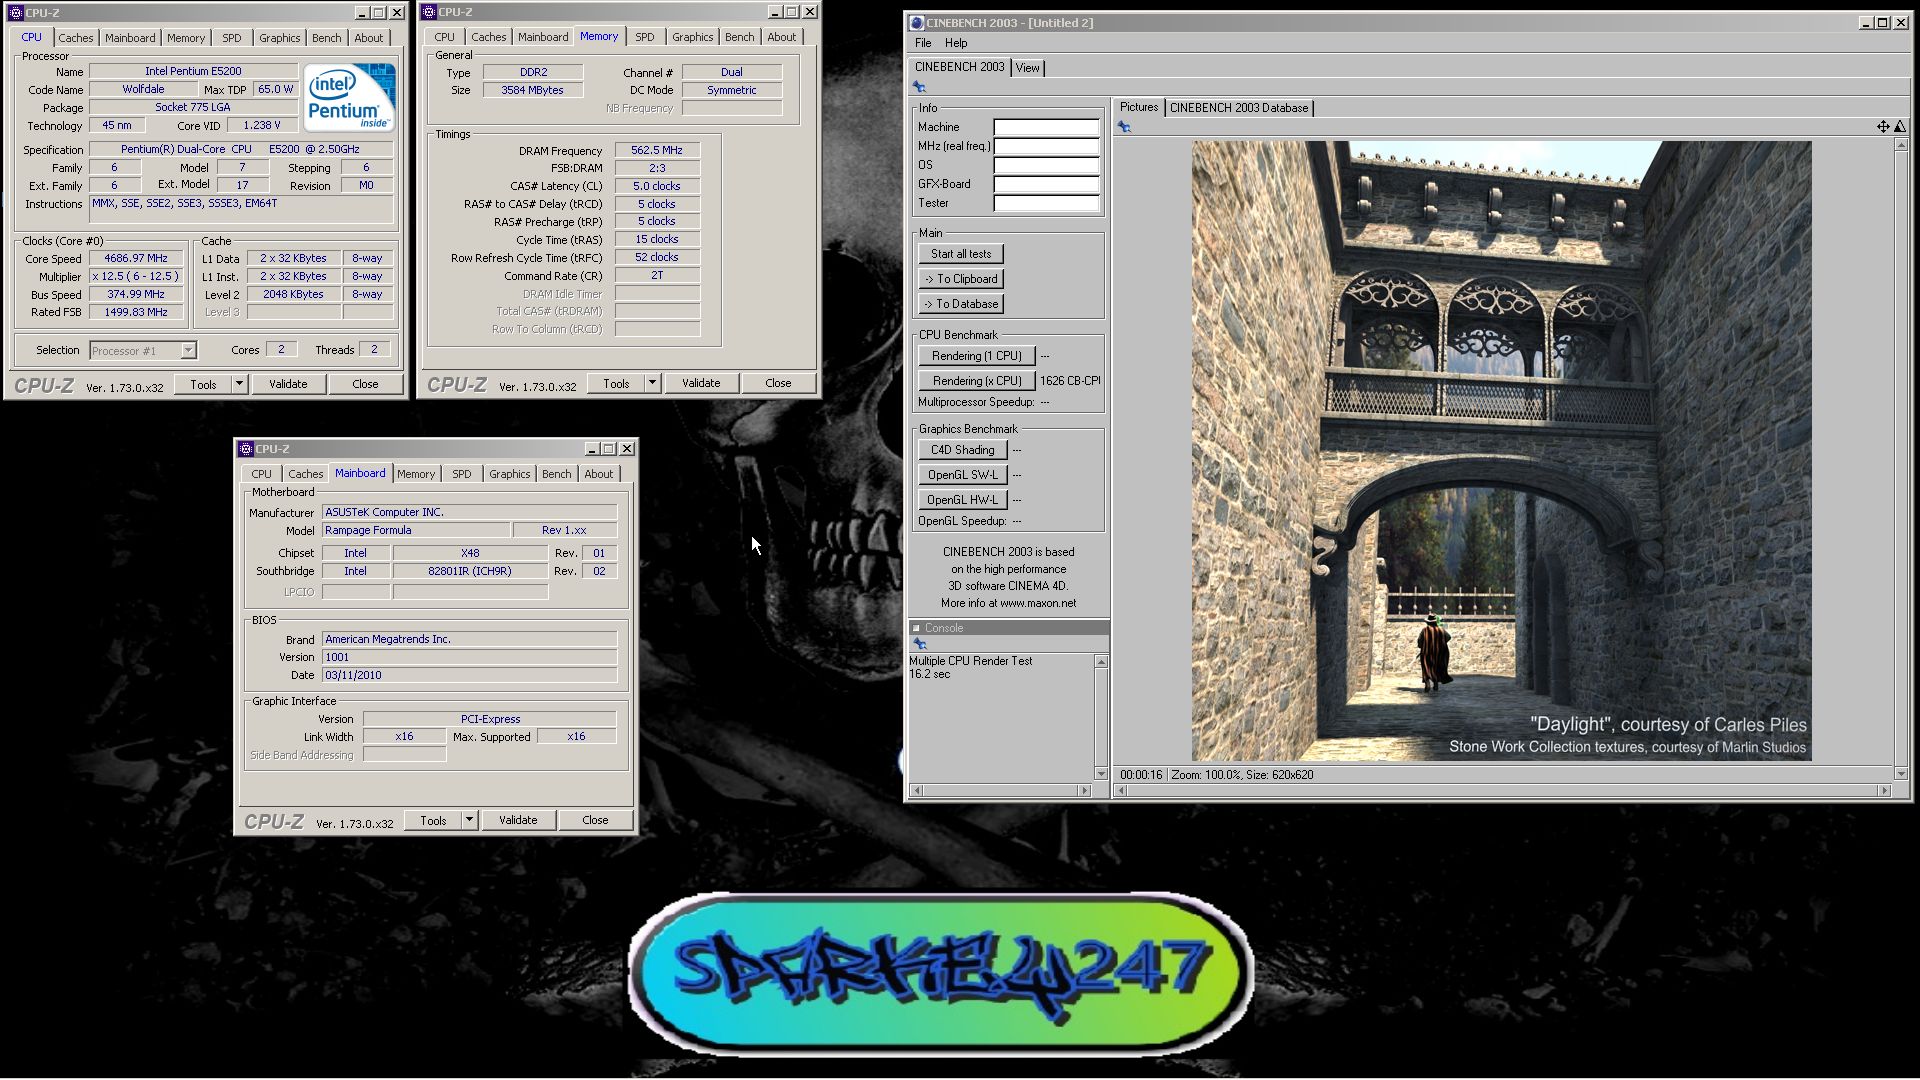
Task: Open Tools dropdown arrow in Mainboard window
Action: (x=469, y=820)
